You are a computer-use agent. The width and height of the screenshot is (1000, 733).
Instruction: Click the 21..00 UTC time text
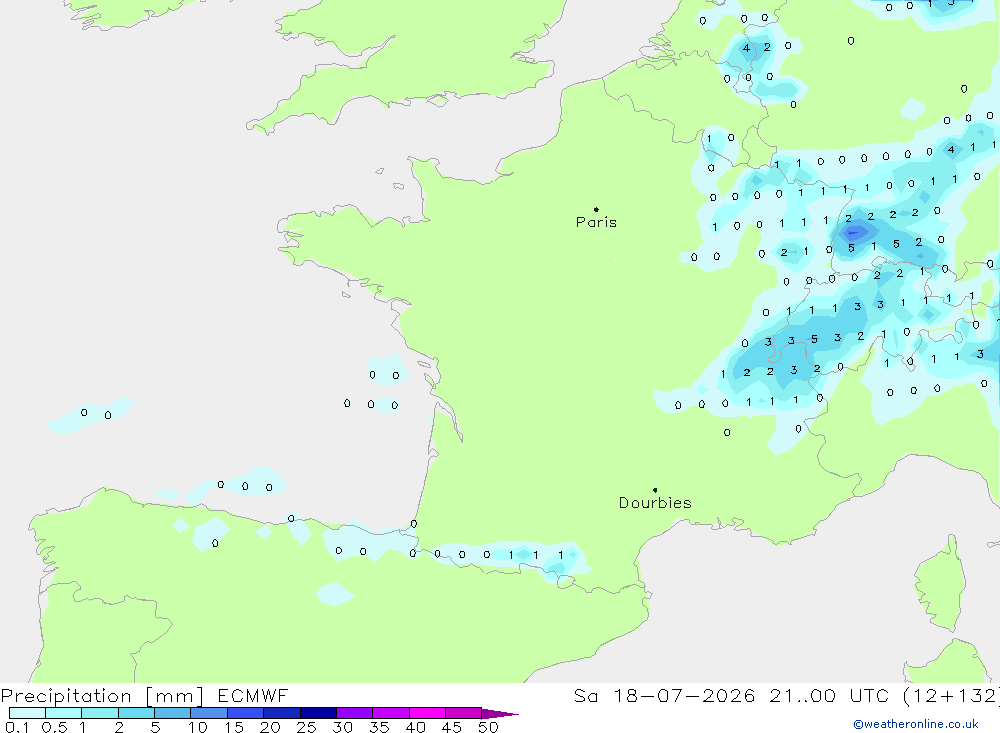coord(829,695)
